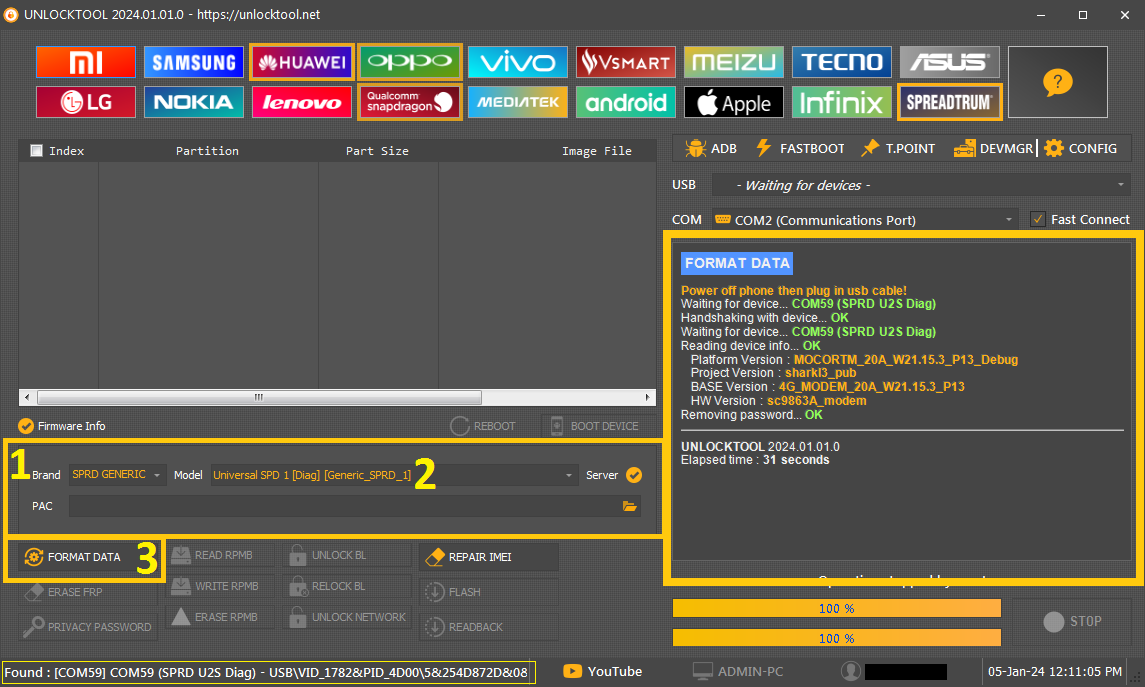
Task: Click the user account avatar icon
Action: pyautogui.click(x=851, y=672)
